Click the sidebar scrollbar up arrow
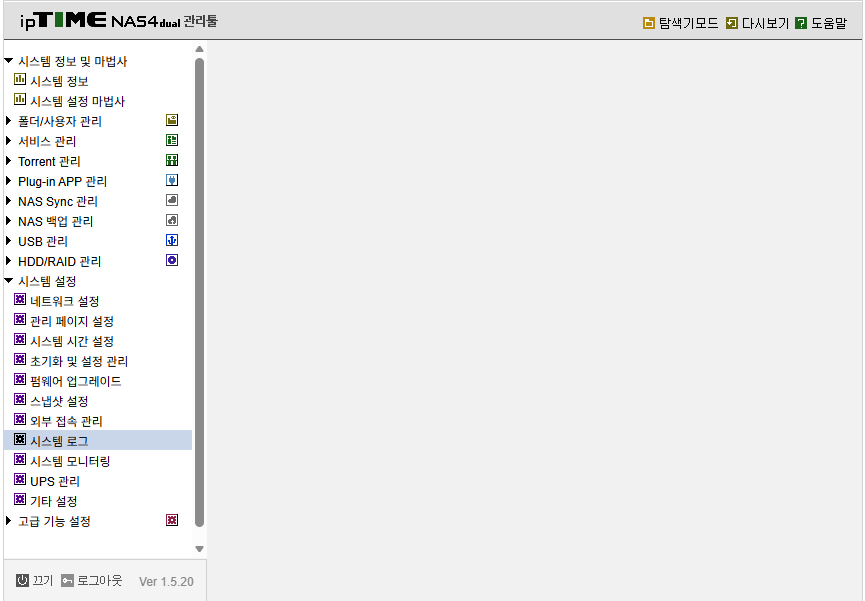 [200, 49]
